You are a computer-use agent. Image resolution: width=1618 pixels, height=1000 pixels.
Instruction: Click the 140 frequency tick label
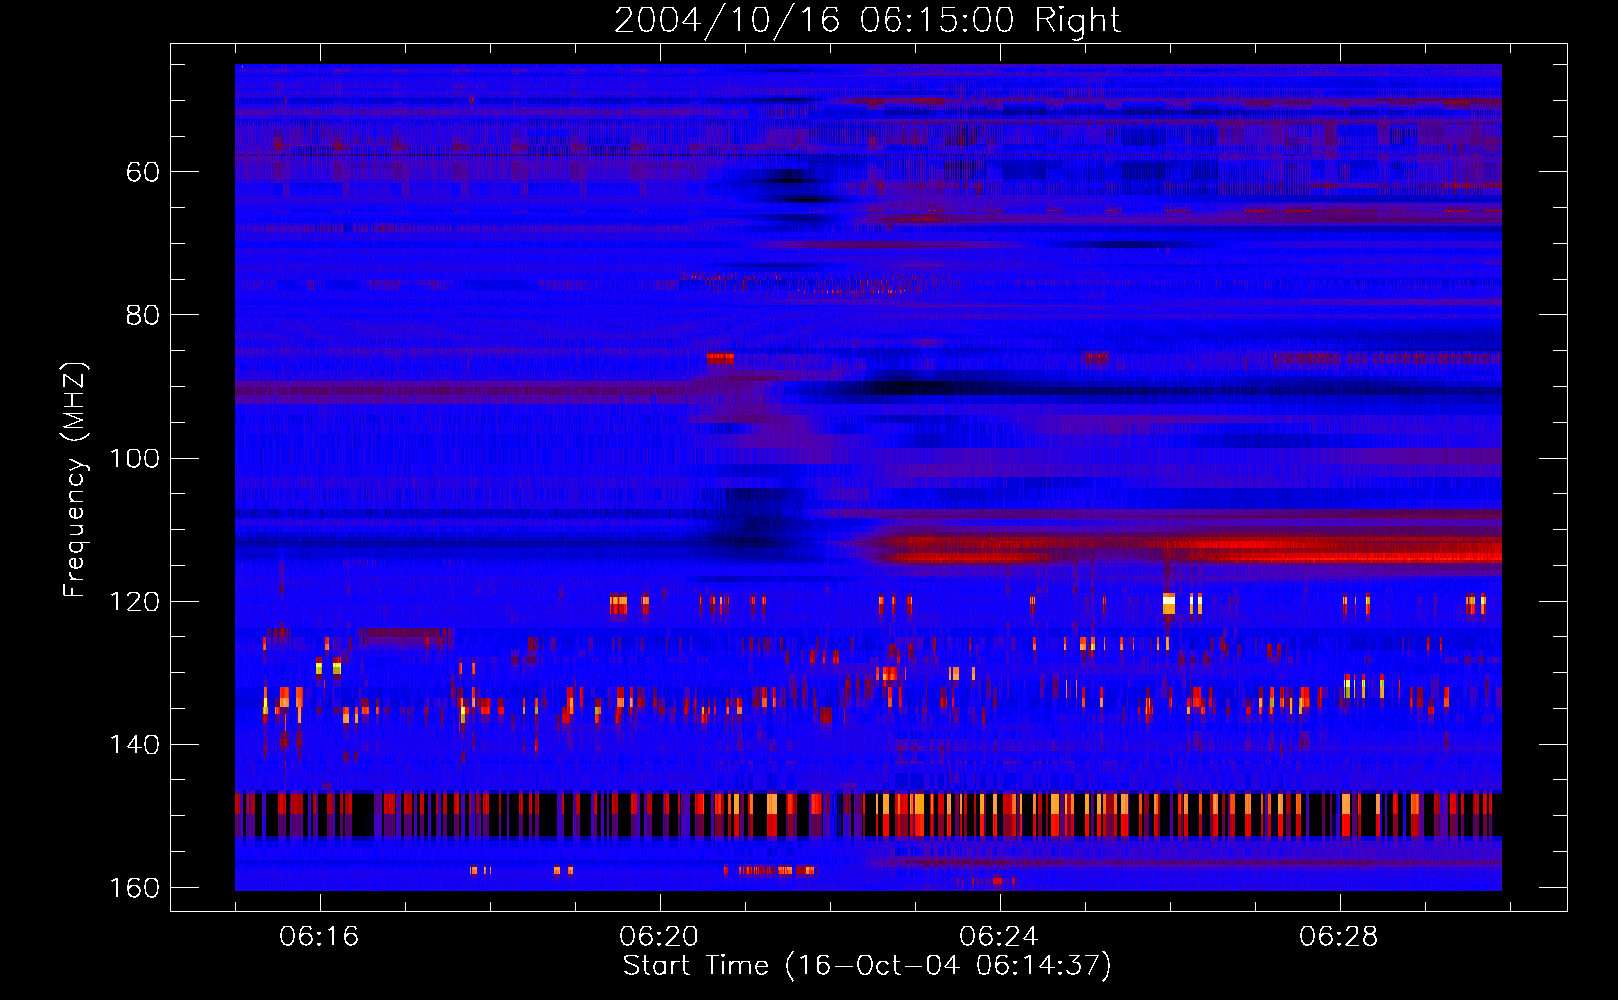click(134, 744)
